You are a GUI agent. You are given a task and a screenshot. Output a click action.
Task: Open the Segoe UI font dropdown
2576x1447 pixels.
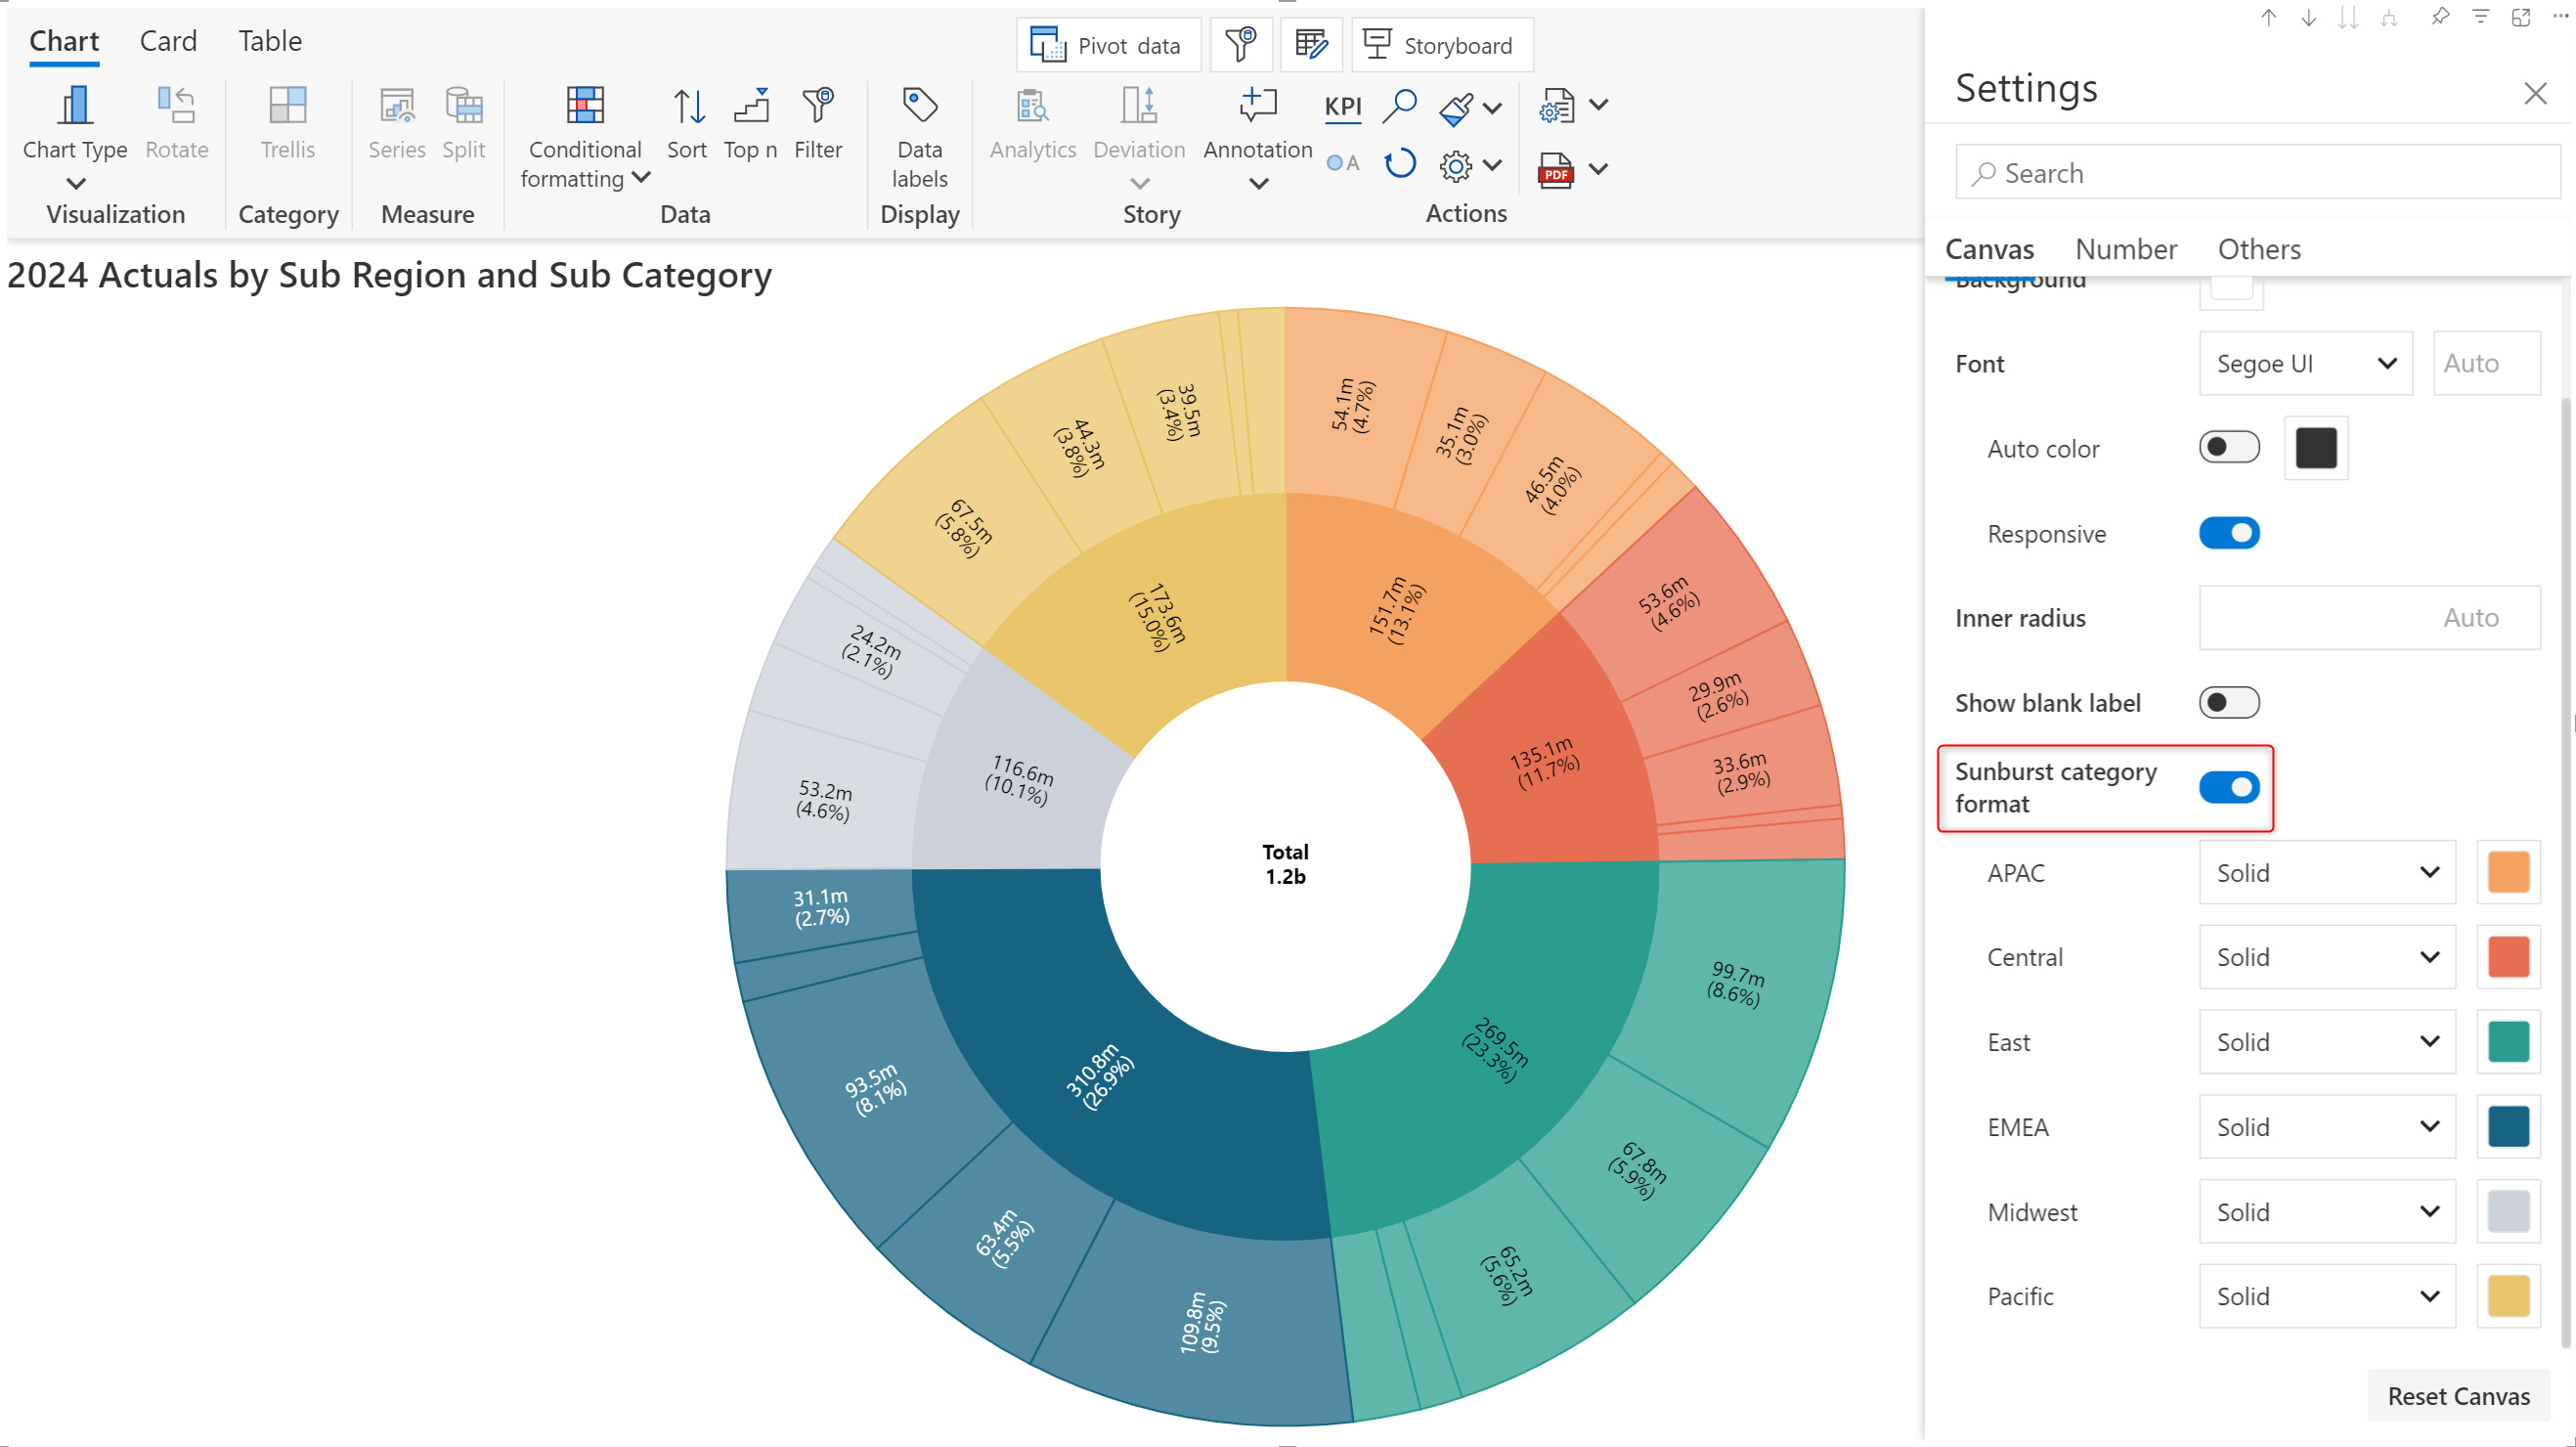click(x=2305, y=364)
